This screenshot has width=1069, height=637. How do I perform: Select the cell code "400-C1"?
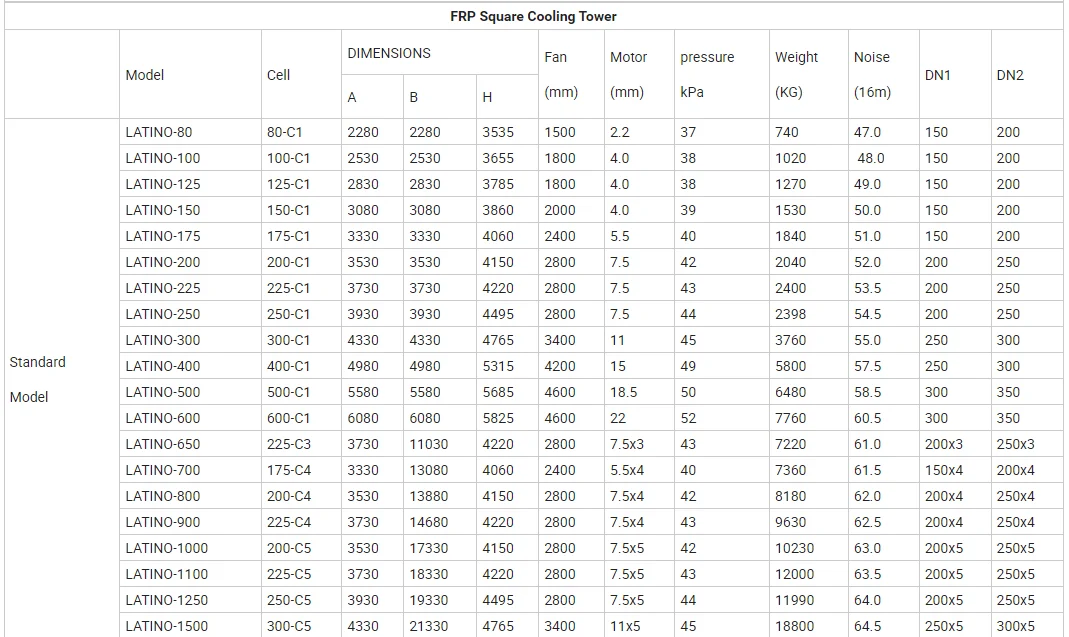tap(288, 366)
